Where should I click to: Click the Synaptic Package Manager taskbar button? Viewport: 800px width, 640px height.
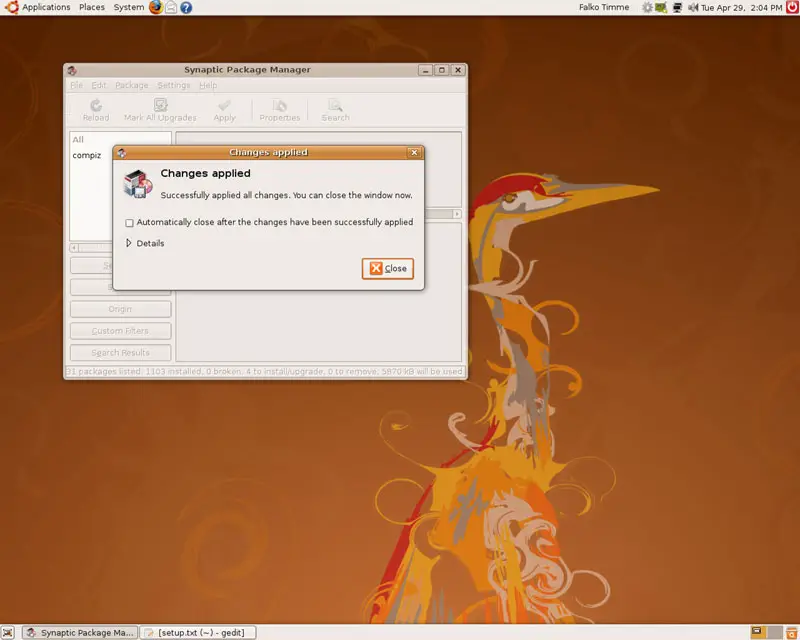pos(79,632)
